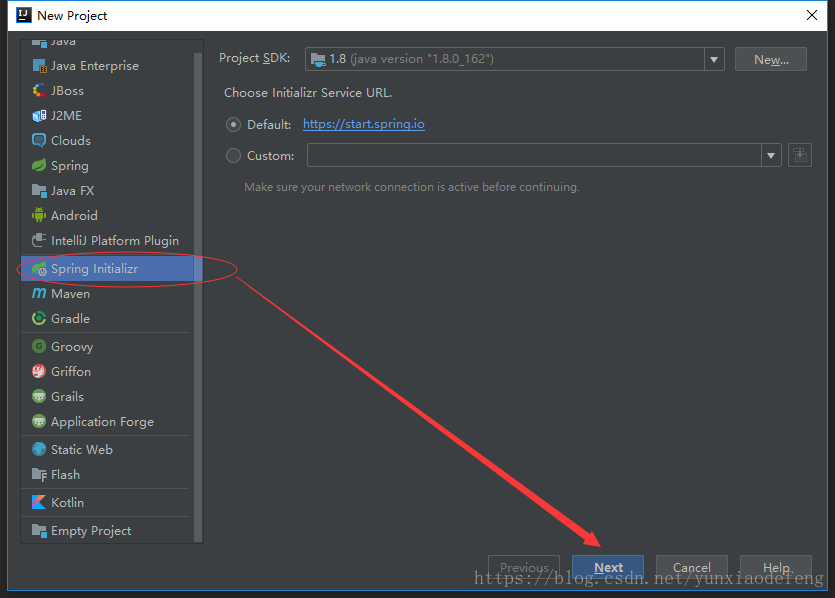This screenshot has width=835, height=598.
Task: Click the Spring Initializr icon
Action: [x=39, y=269]
